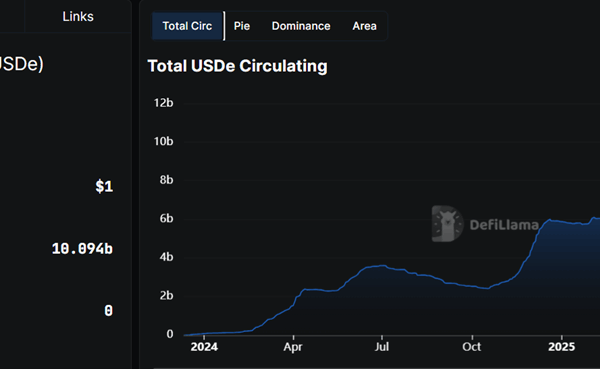The height and width of the screenshot is (369, 600).
Task: Show the Area chart view
Action: click(x=364, y=26)
